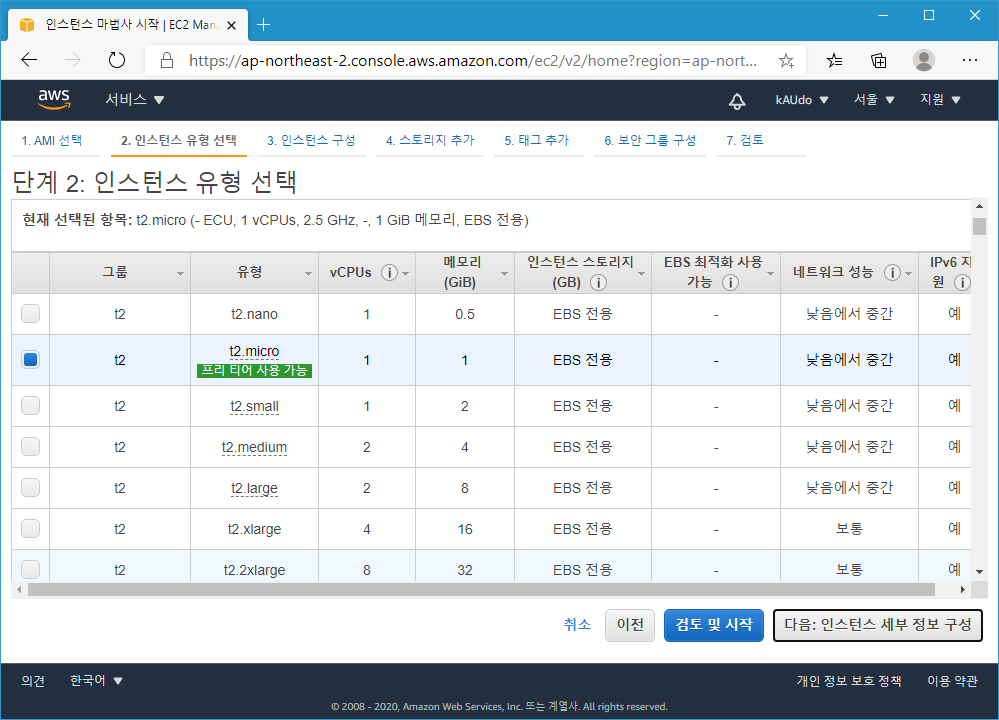Select the t2.xlarge instance checkbox

[31, 528]
